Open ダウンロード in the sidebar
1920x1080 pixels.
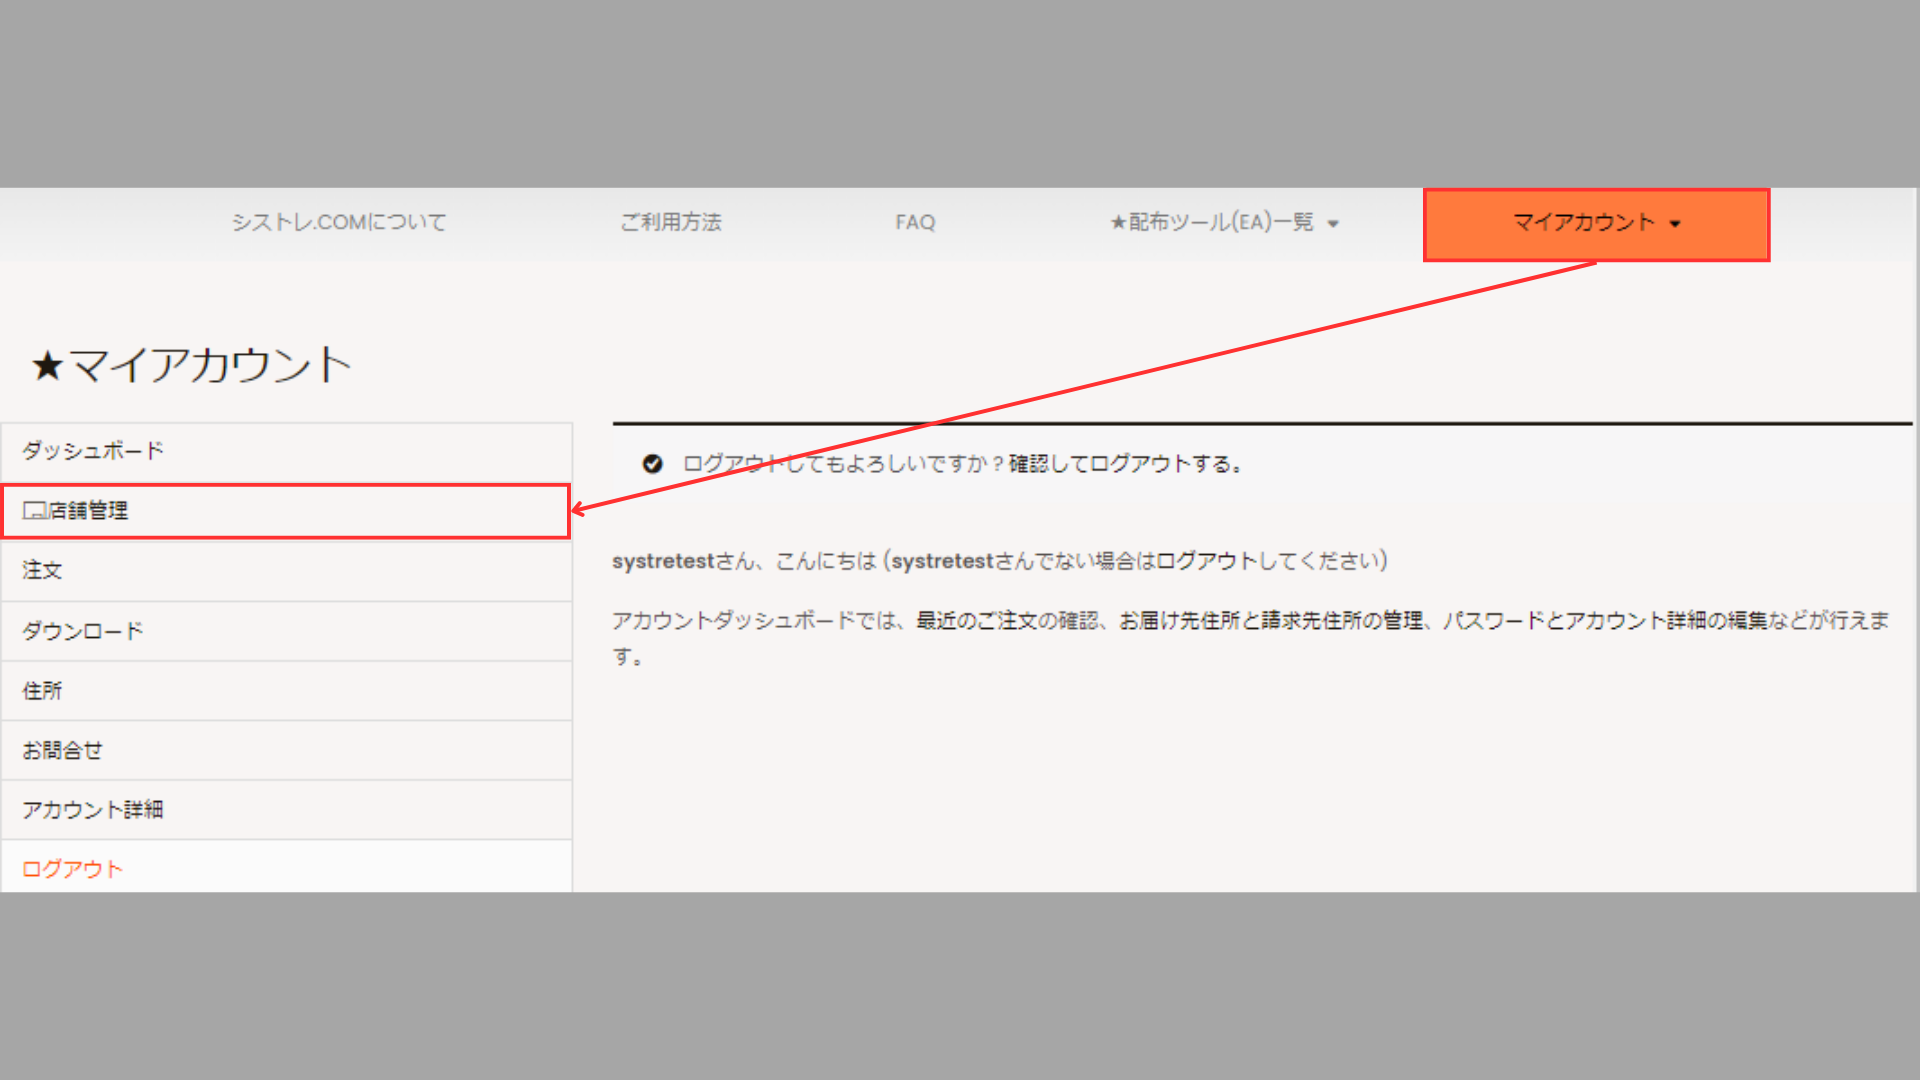(287, 631)
